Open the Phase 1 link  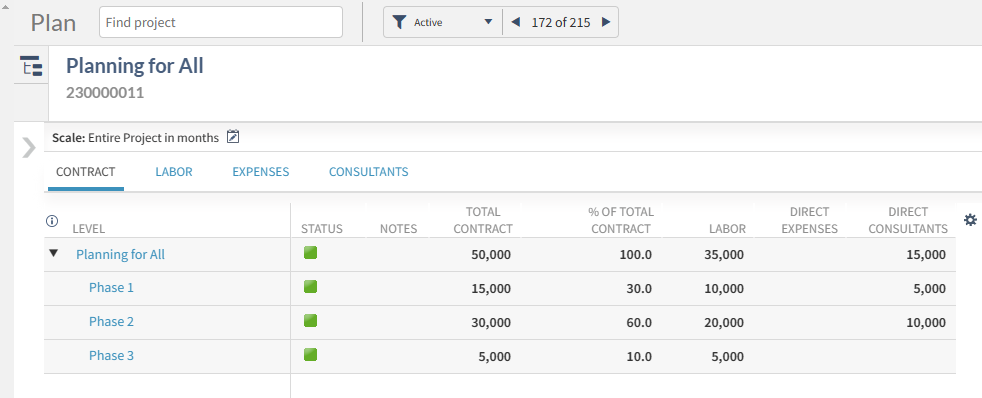111,288
